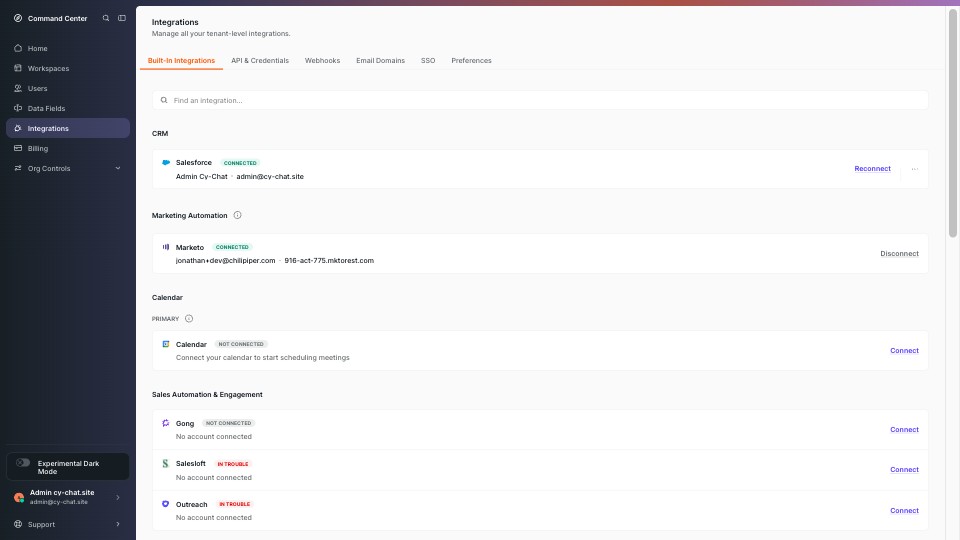Click magnifier icon in integration search field
960x540 pixels.
[163, 100]
